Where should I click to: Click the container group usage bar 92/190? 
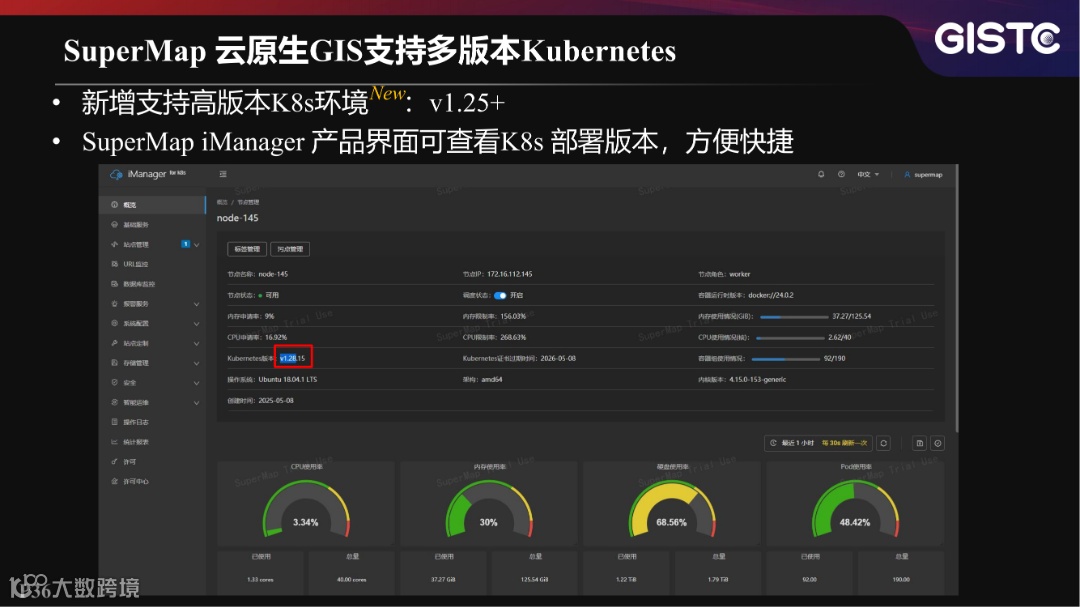pyautogui.click(x=786, y=359)
